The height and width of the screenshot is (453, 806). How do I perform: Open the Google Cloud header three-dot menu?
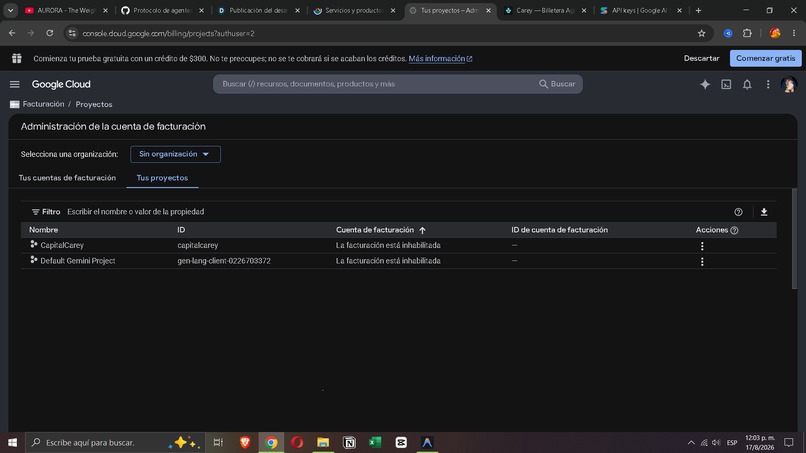pos(768,84)
